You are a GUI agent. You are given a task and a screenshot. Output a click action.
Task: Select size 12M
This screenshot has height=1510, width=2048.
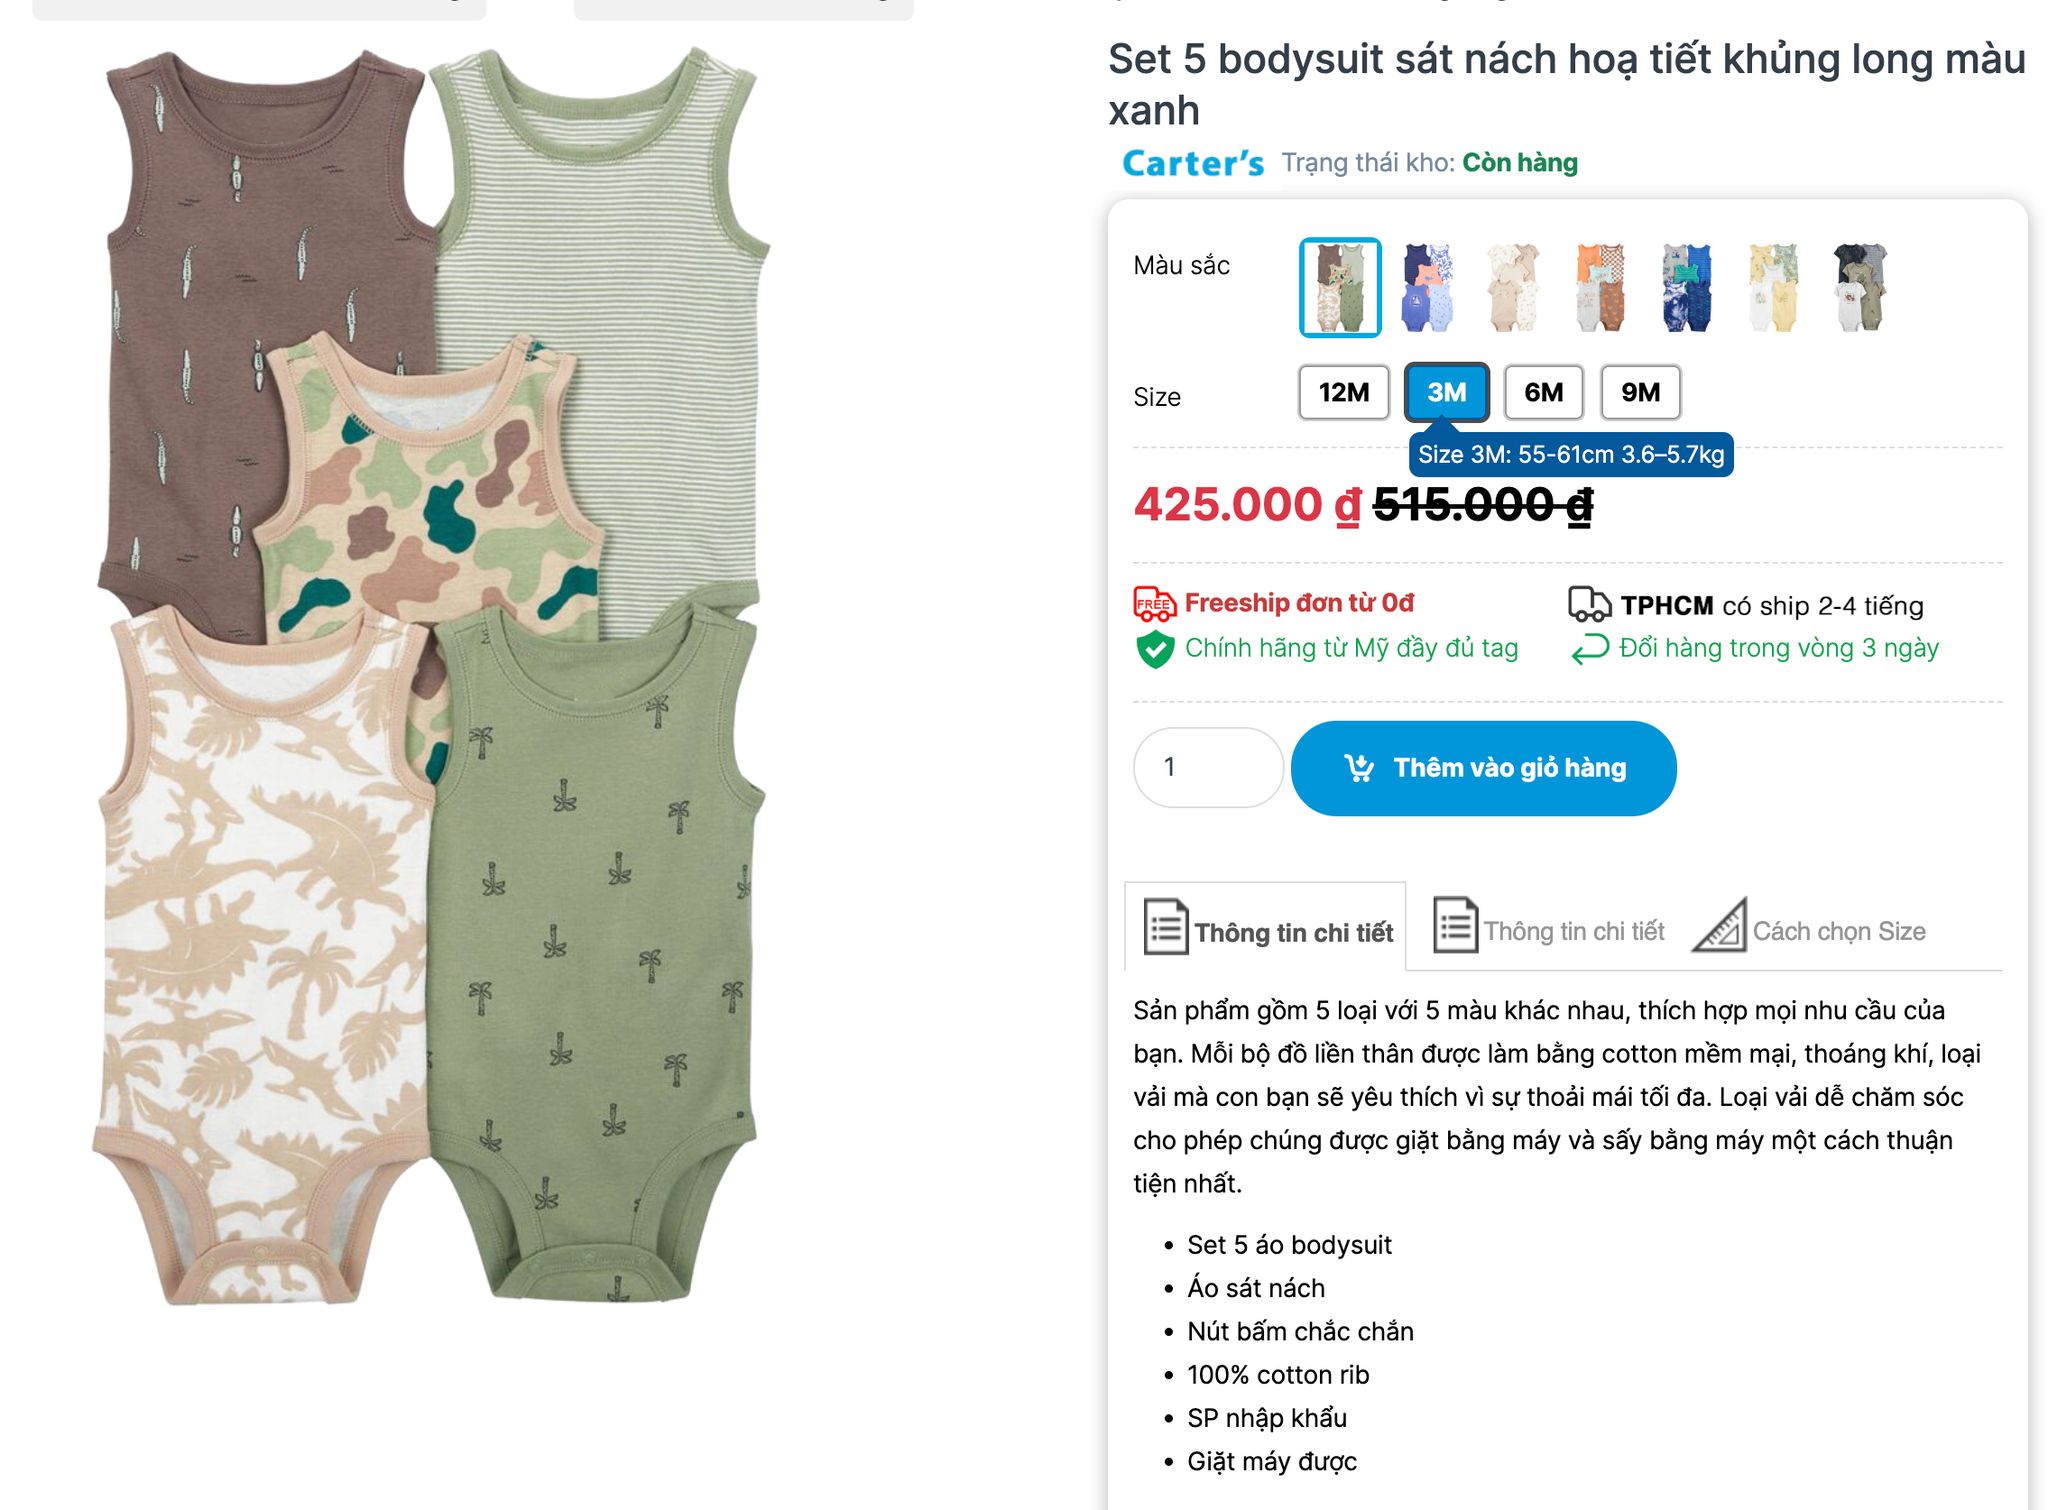click(x=1343, y=392)
